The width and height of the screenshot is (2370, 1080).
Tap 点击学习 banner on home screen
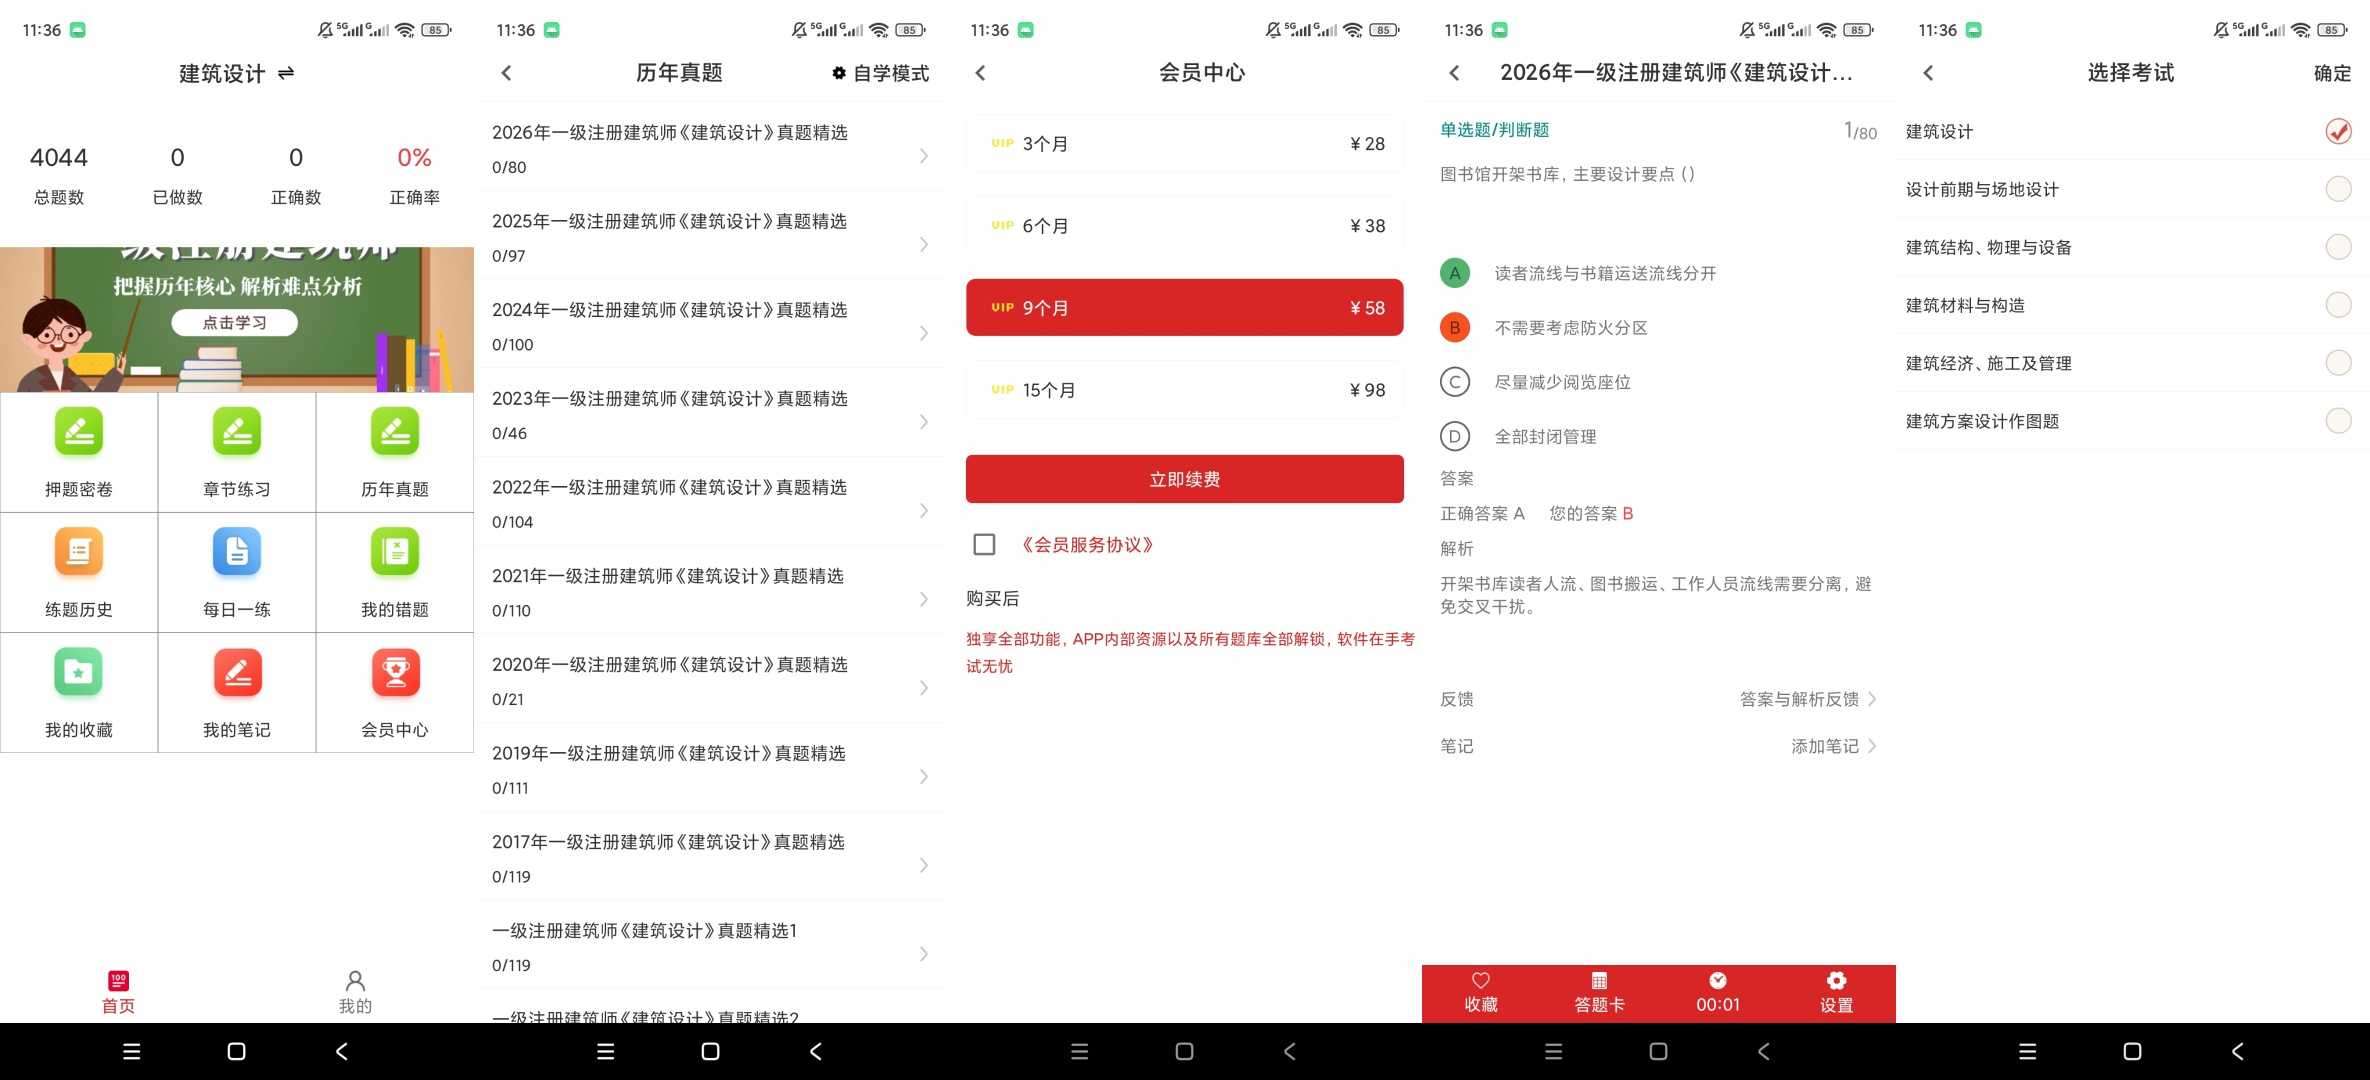pyautogui.click(x=234, y=322)
